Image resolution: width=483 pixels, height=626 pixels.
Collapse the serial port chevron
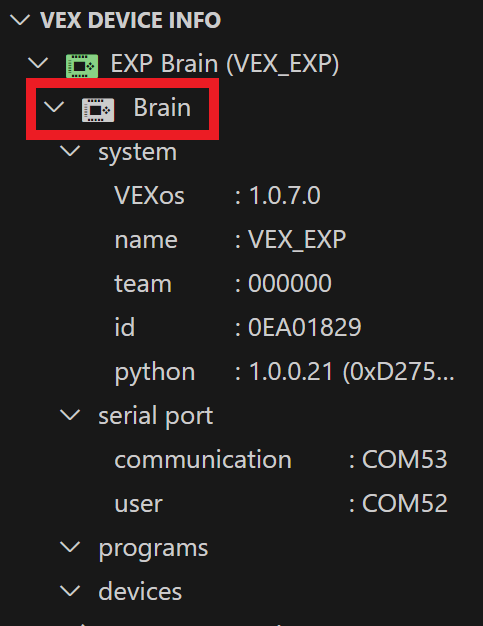tap(70, 415)
